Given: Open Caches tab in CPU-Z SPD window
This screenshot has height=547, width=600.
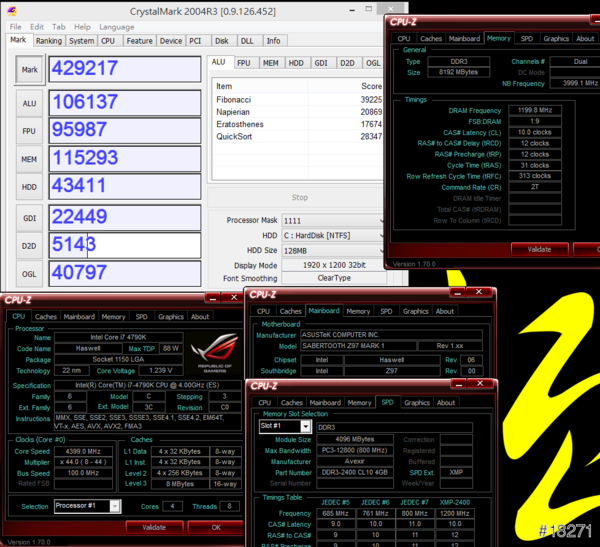Looking at the screenshot, I should pyautogui.click(x=292, y=403).
